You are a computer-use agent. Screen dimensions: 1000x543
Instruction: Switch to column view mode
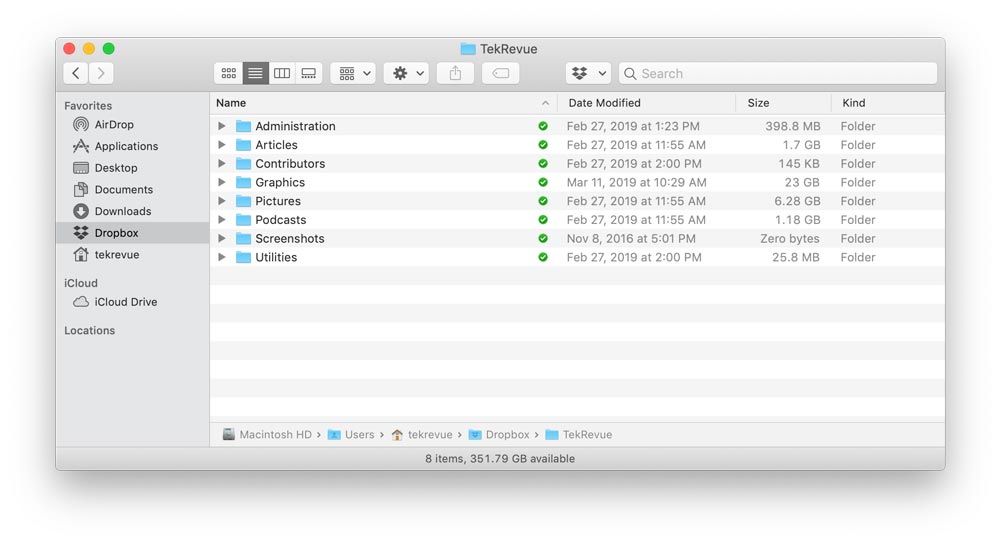[x=282, y=73]
